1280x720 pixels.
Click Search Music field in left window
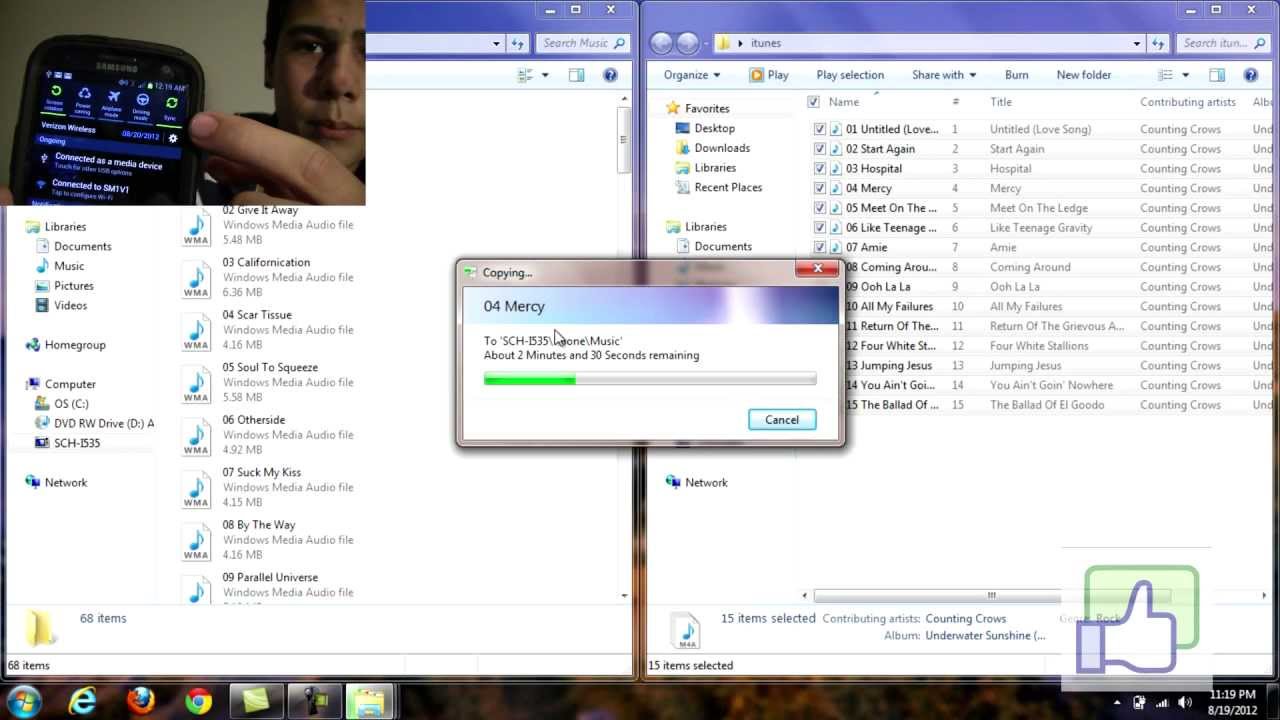[582, 43]
